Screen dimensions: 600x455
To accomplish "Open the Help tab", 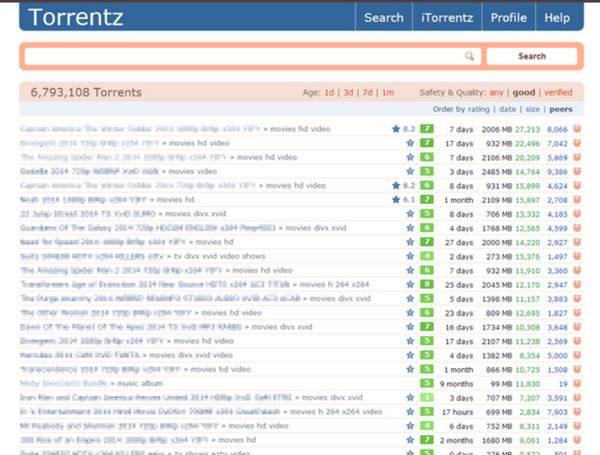I will pos(557,18).
